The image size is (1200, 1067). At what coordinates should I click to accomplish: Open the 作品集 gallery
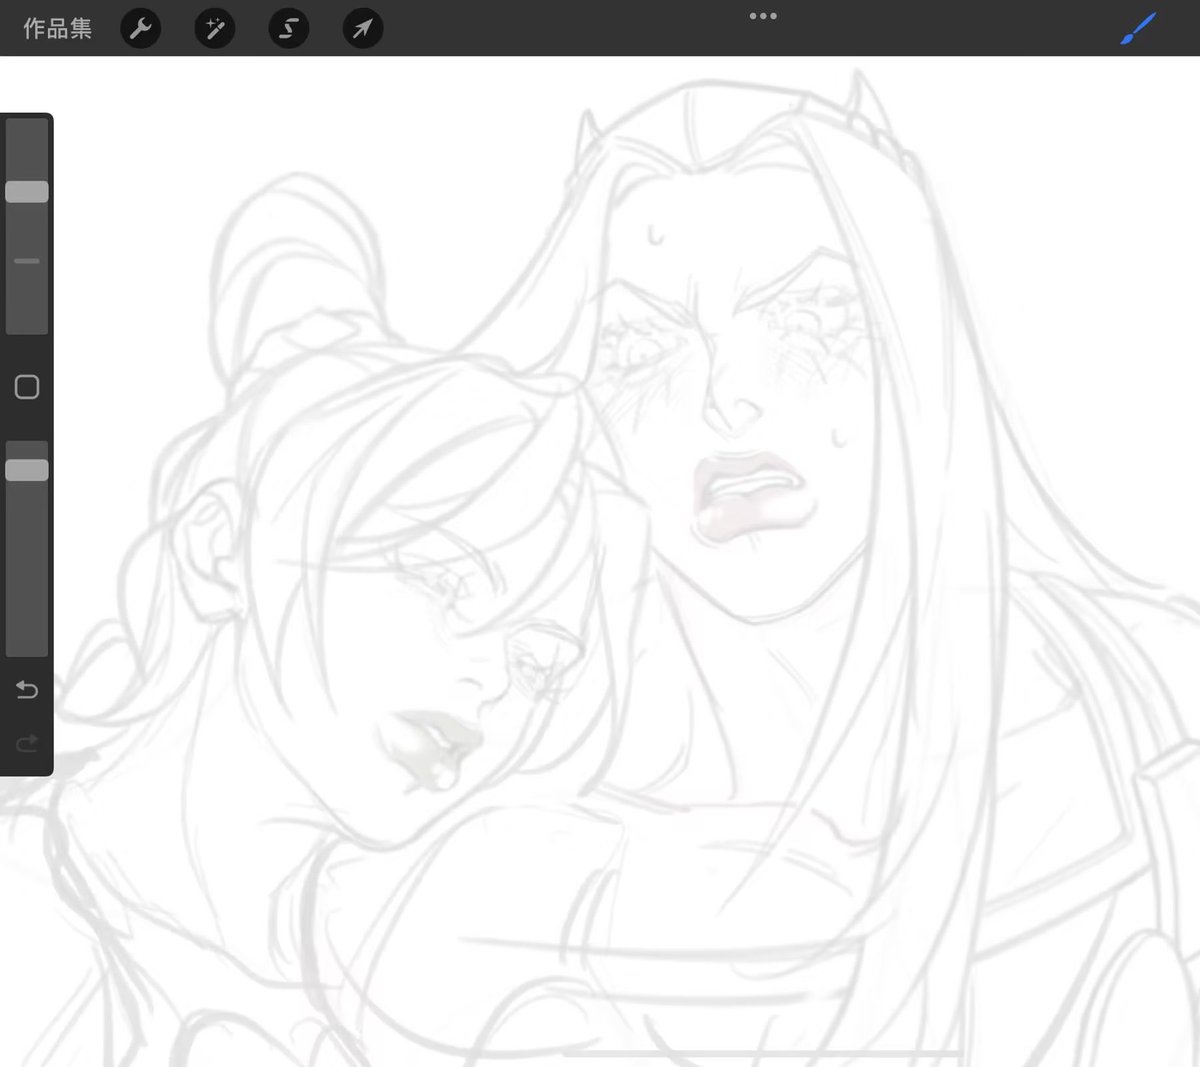57,28
